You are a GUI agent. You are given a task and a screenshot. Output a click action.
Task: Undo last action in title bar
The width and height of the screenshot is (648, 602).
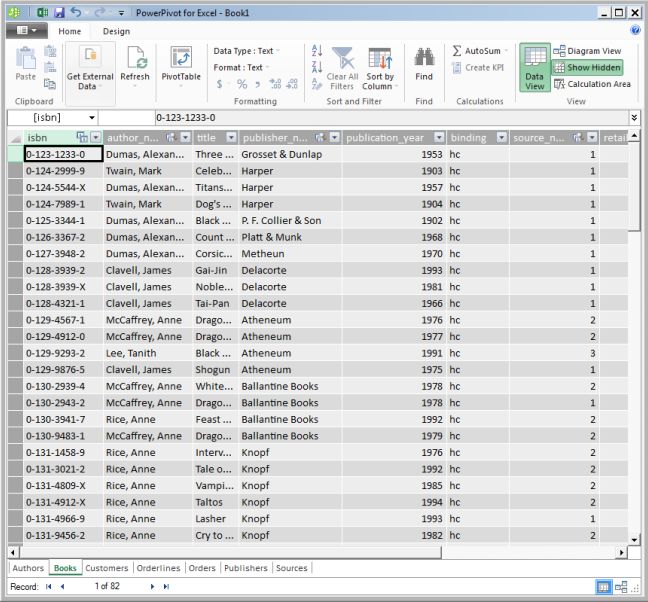point(76,12)
